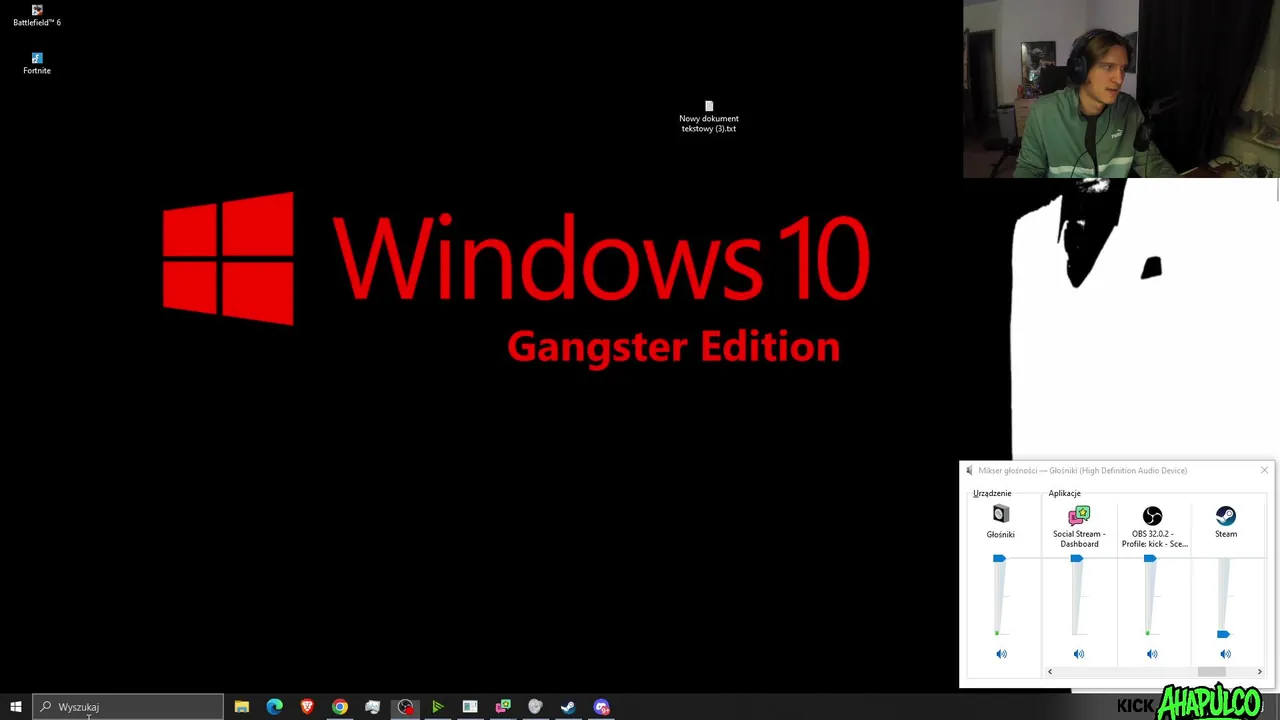Screen dimensions: 1280x720
Task: Click the Głośniki device label in mixer
Action: tap(1001, 534)
